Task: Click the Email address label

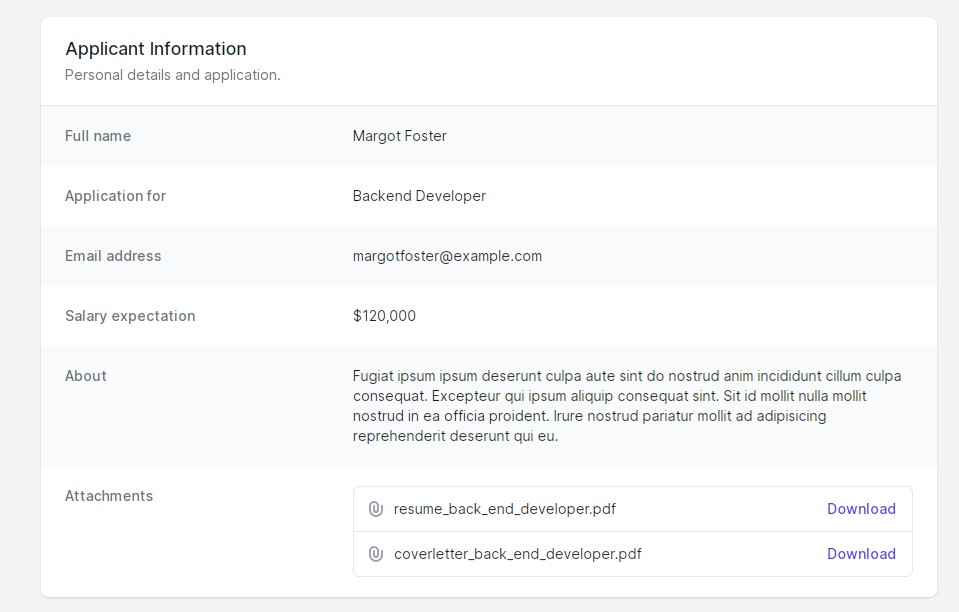Action: (113, 256)
